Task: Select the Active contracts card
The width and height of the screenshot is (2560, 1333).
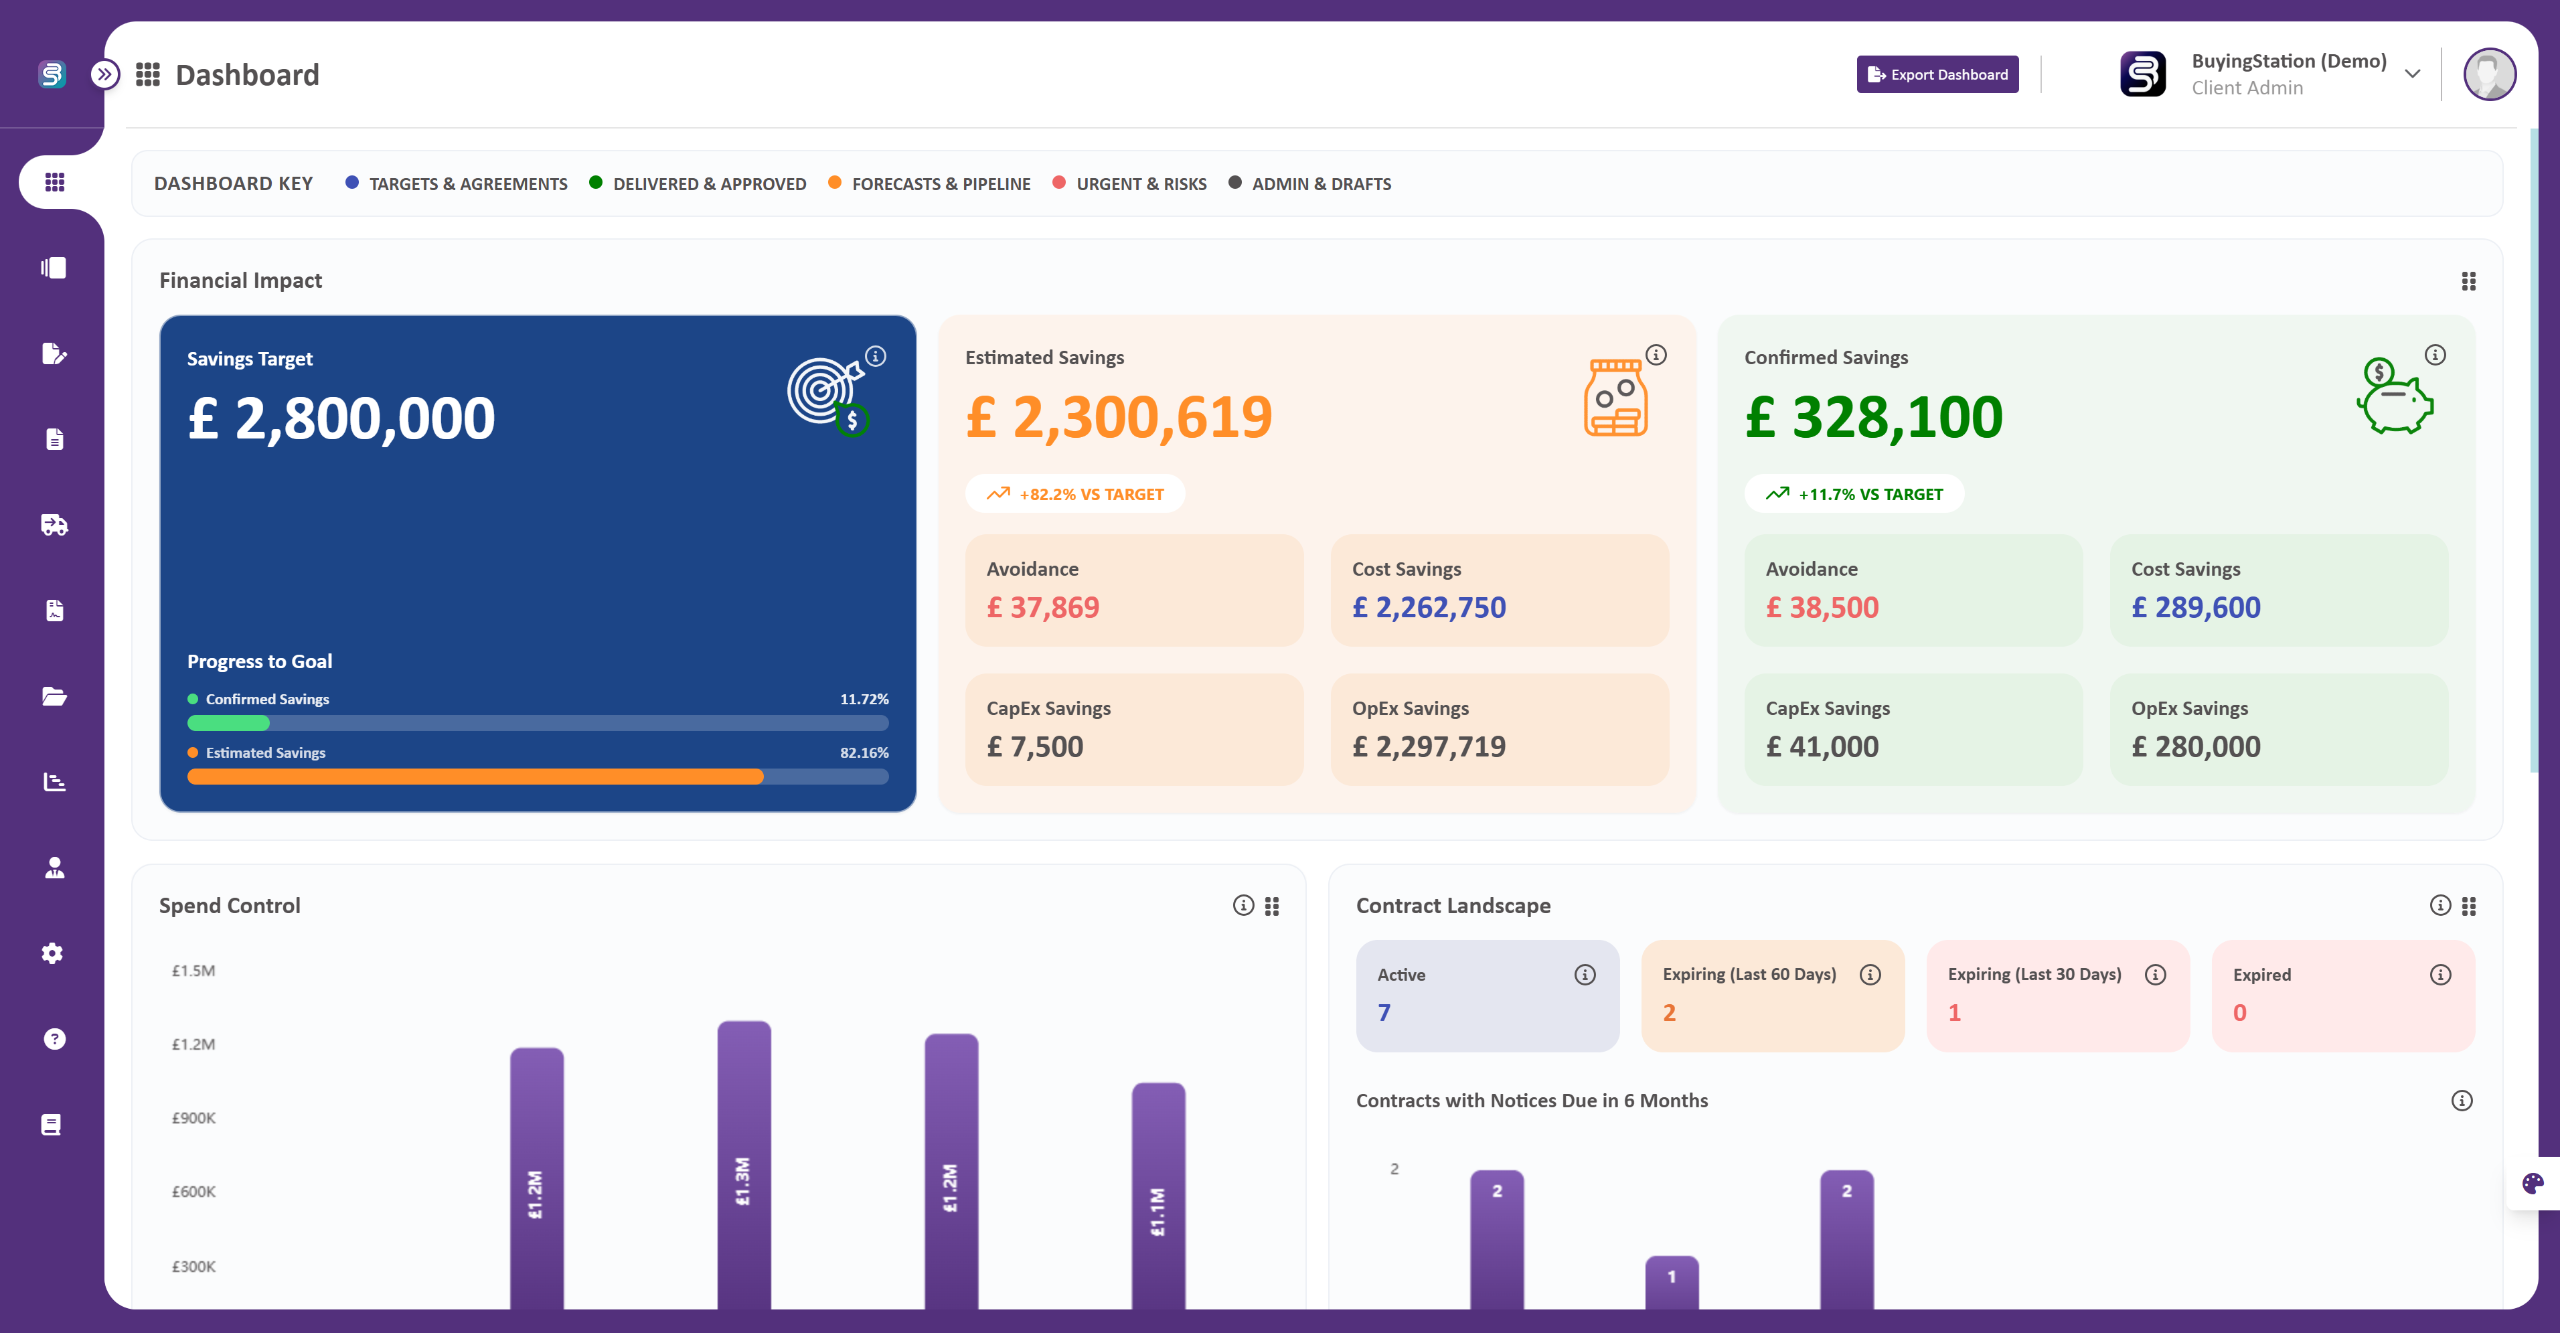Action: click(x=1486, y=995)
